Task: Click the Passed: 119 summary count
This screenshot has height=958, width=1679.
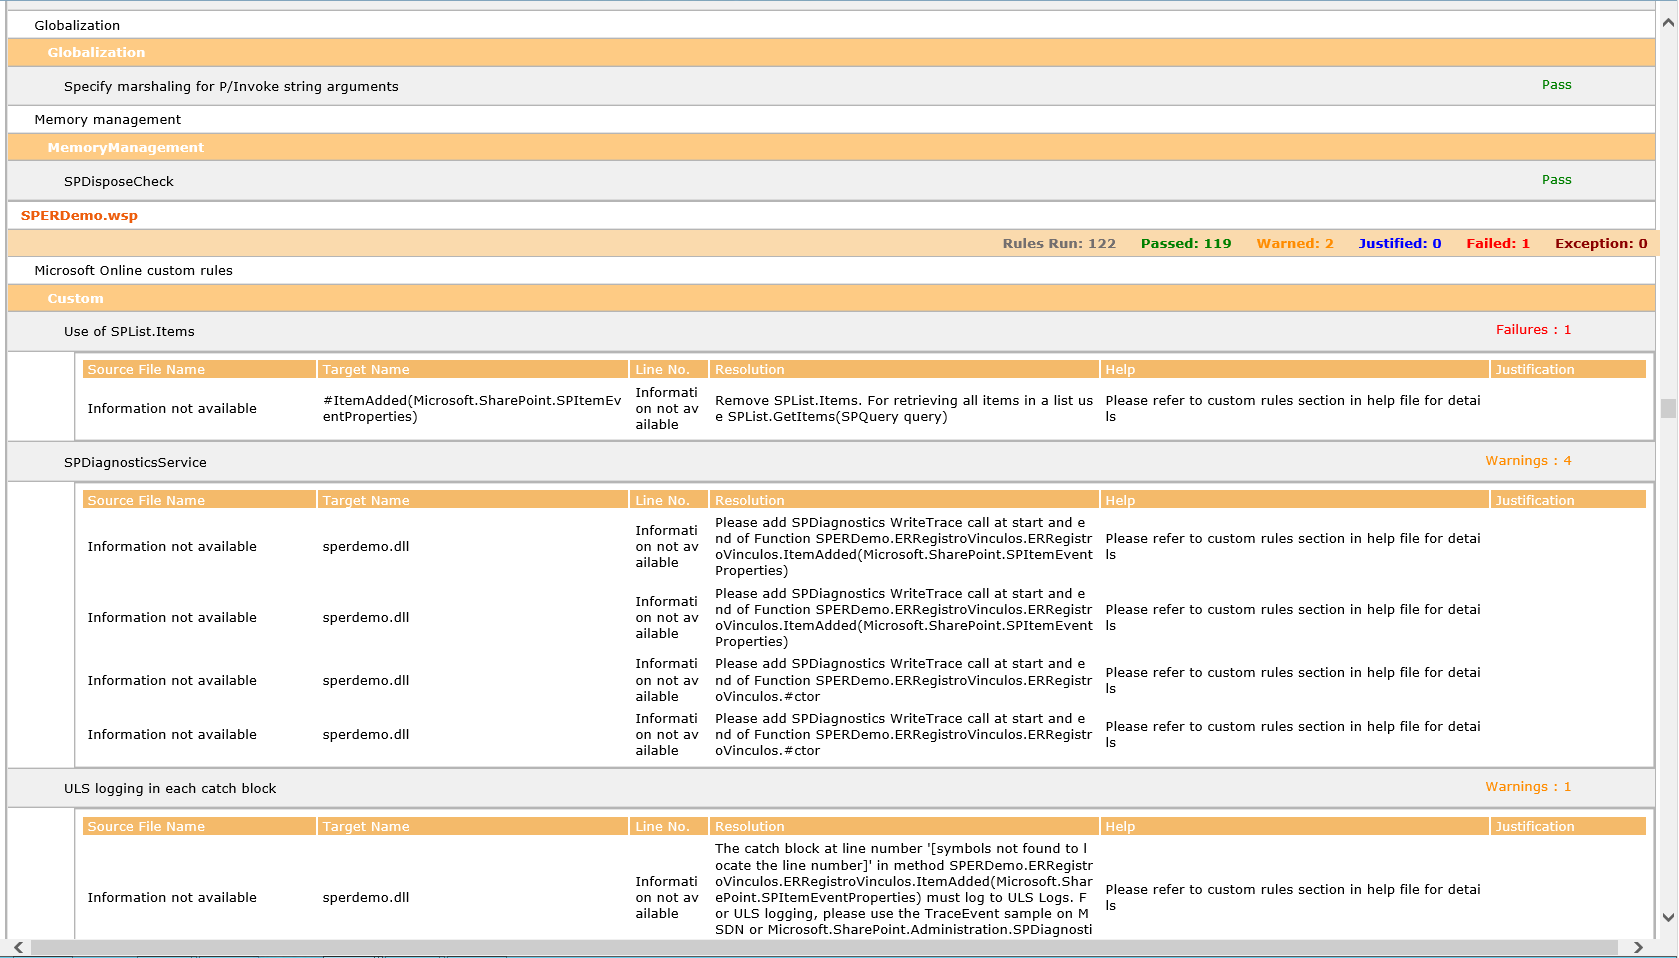Action: click(x=1185, y=243)
